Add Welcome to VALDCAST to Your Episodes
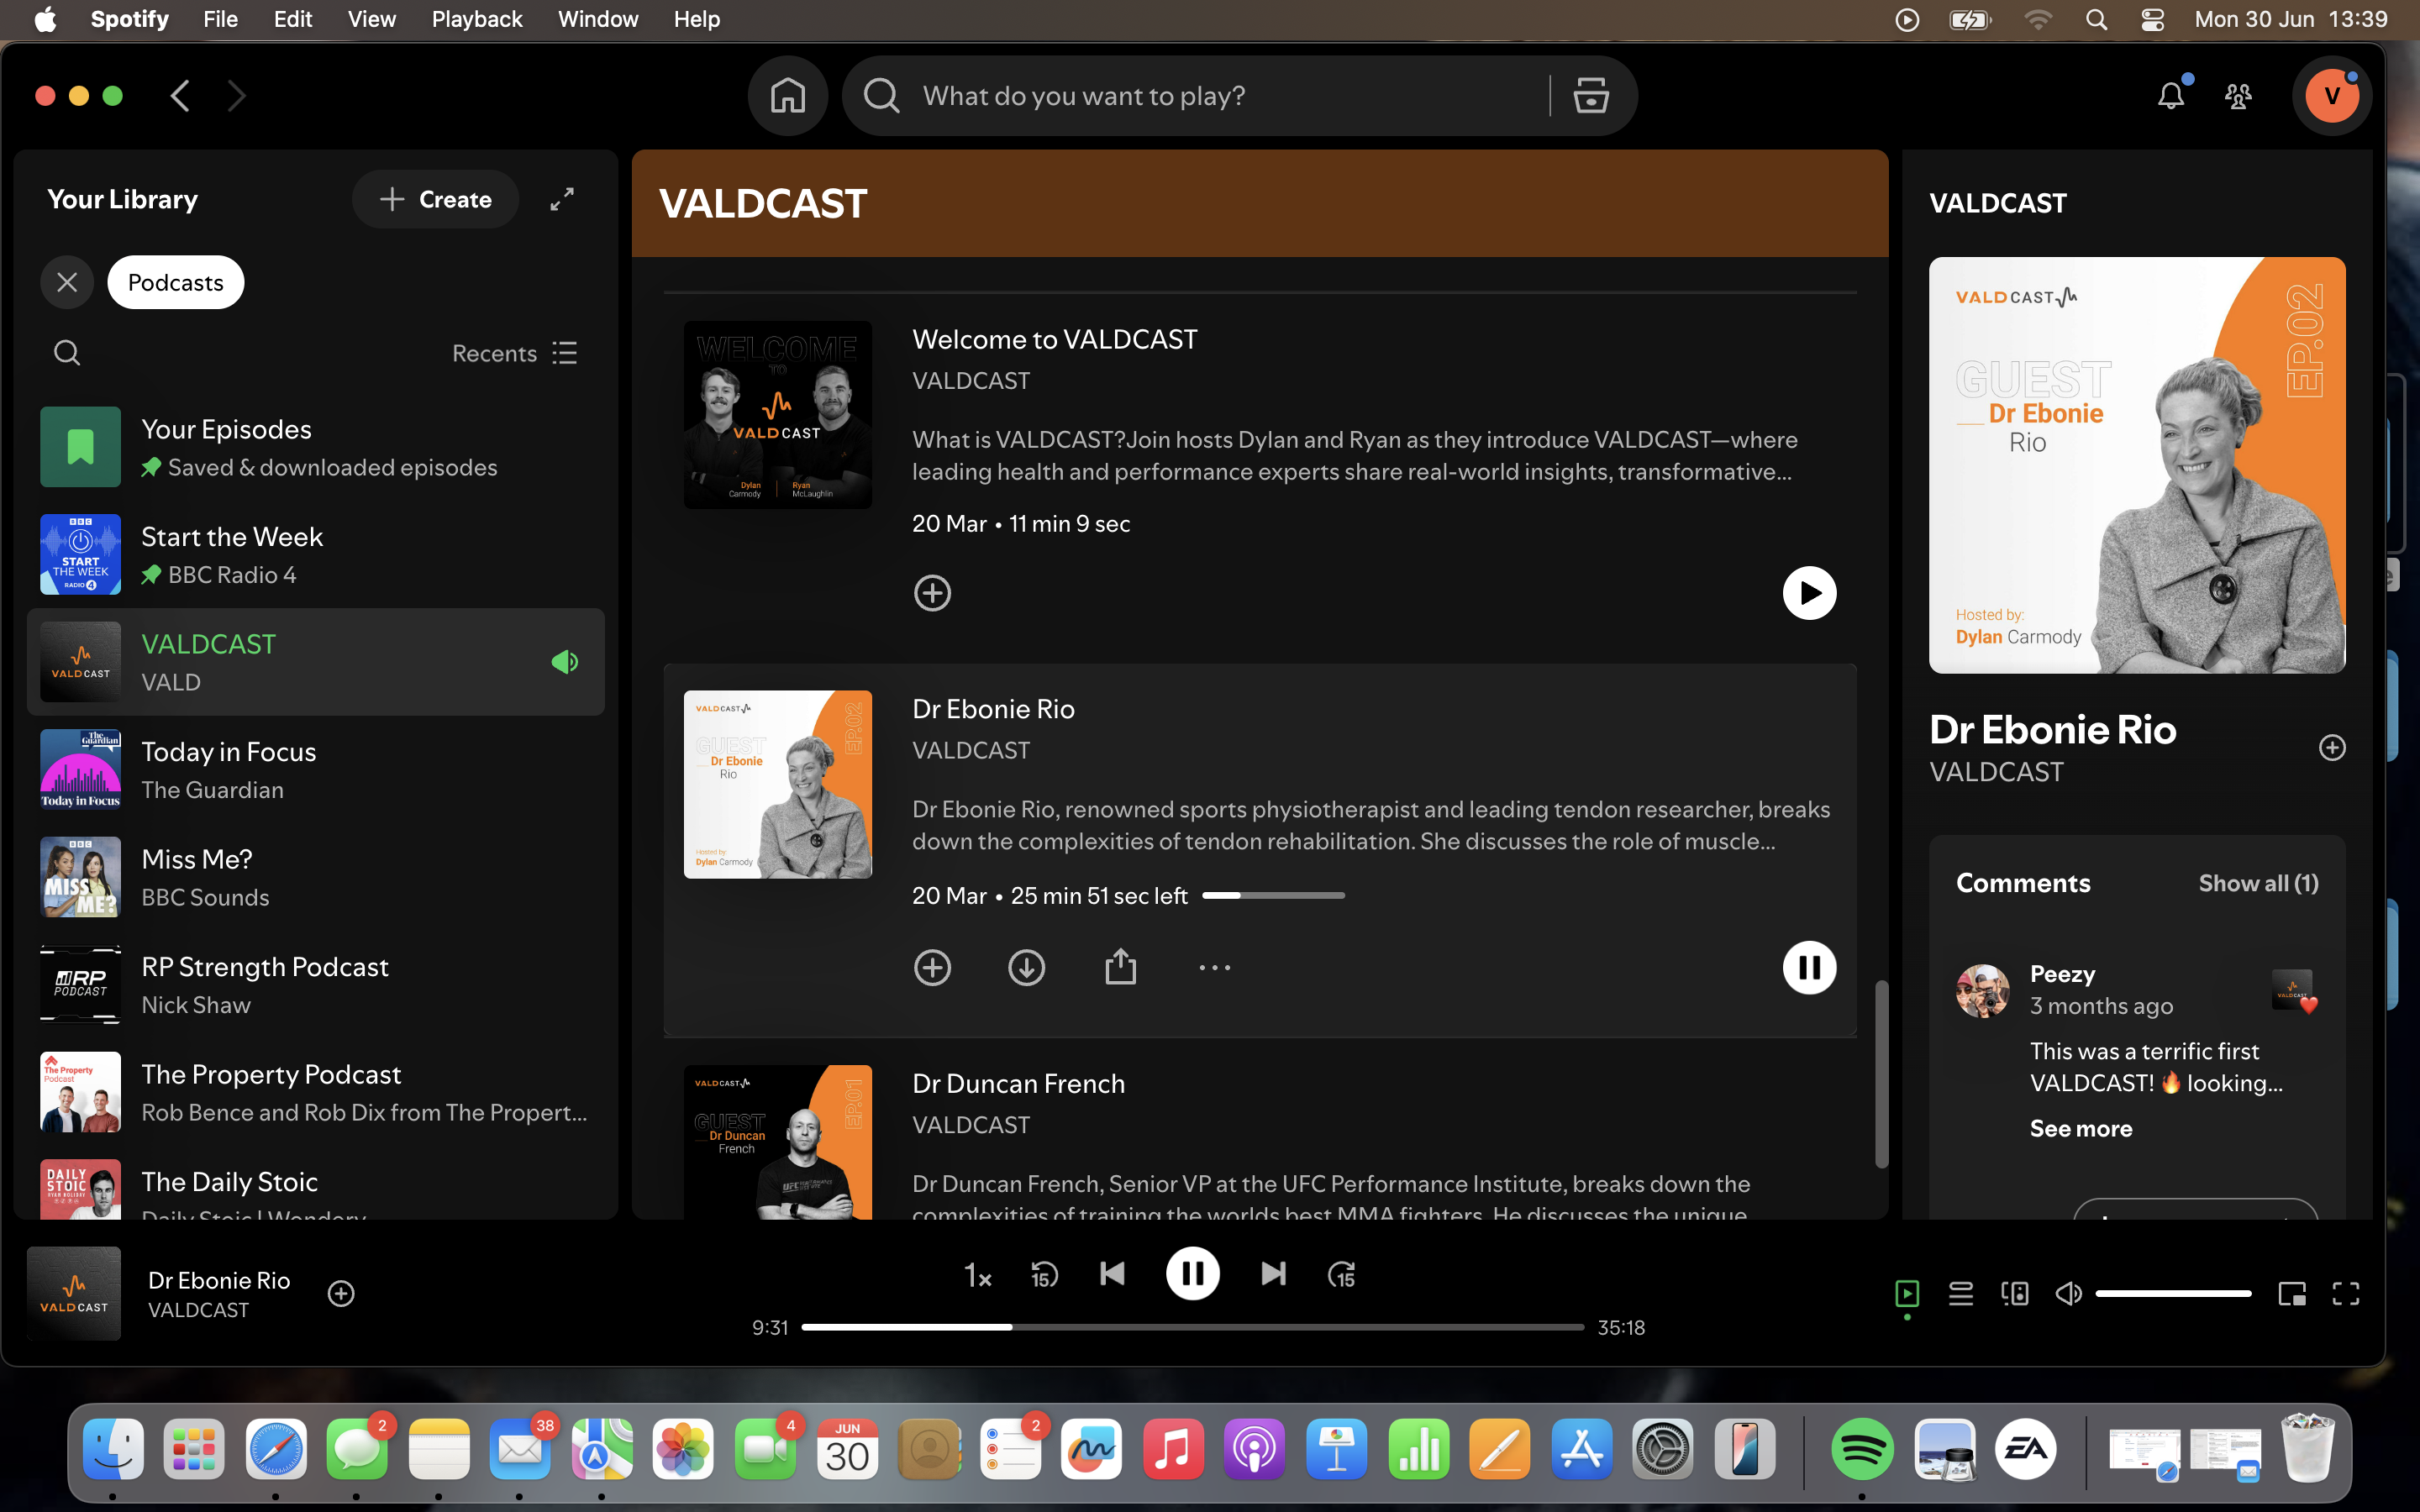Viewport: 2420px width, 1512px height. (x=932, y=593)
